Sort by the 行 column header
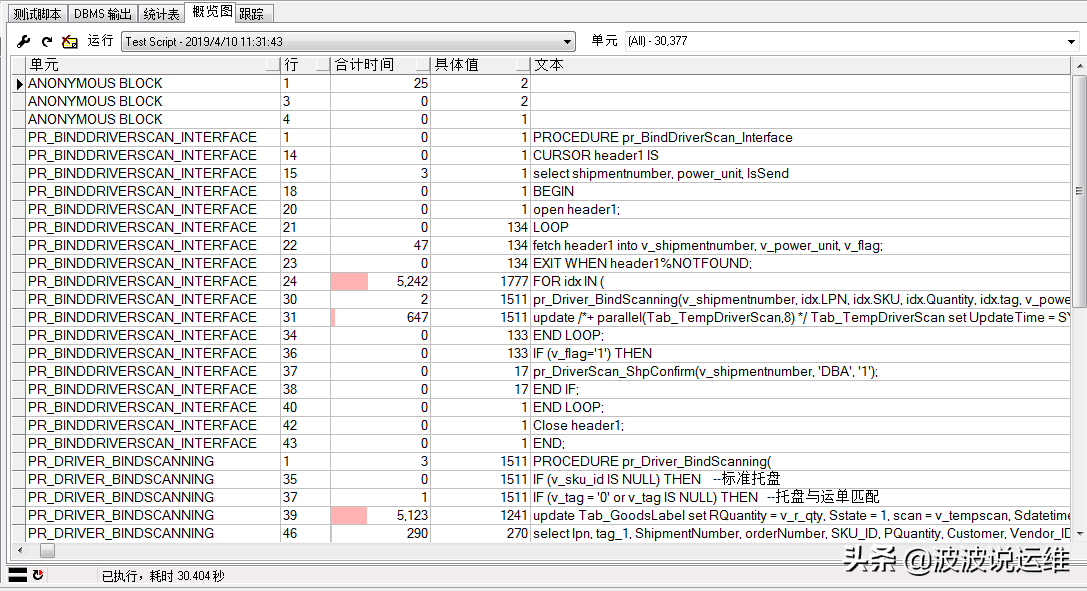1087x591 pixels. tap(305, 64)
